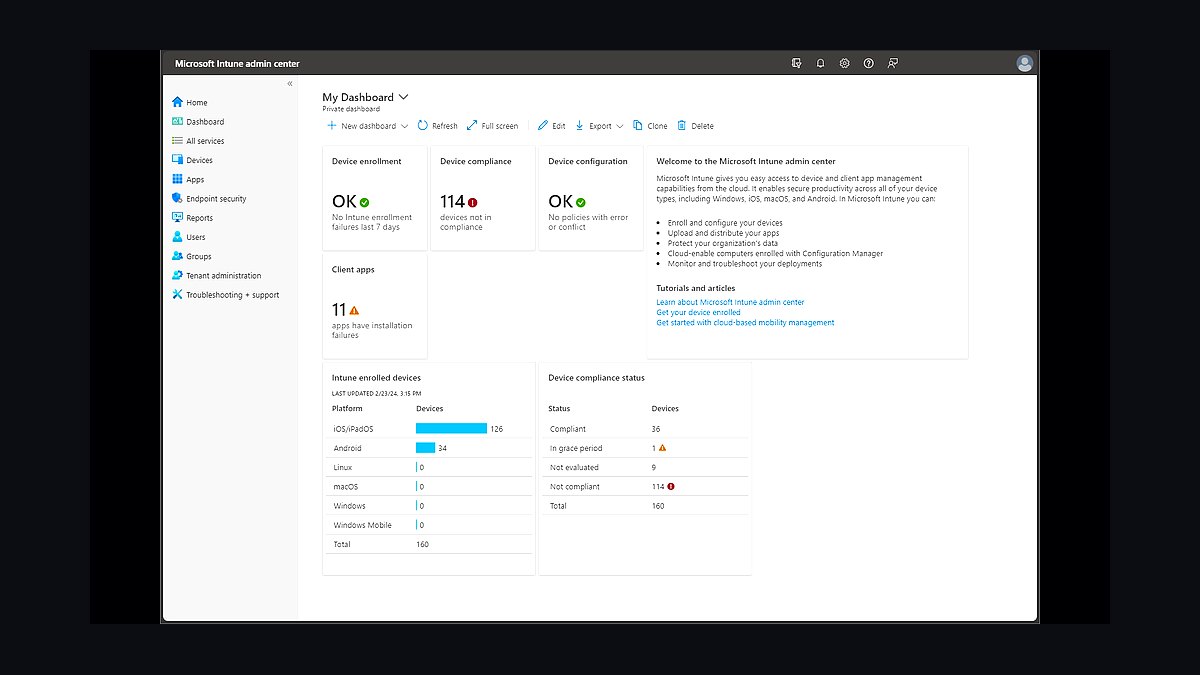
Task: Click the Devices icon in sidebar
Action: 177,160
